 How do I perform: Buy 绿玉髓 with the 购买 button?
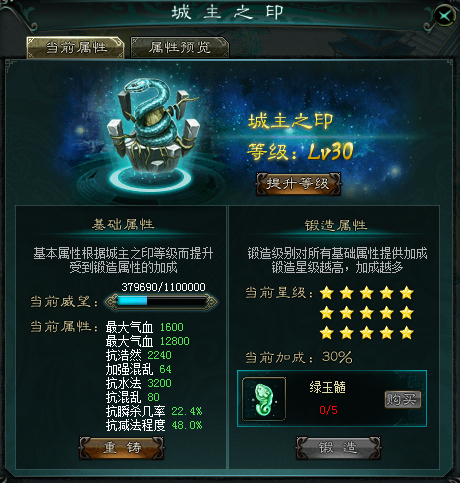point(403,399)
